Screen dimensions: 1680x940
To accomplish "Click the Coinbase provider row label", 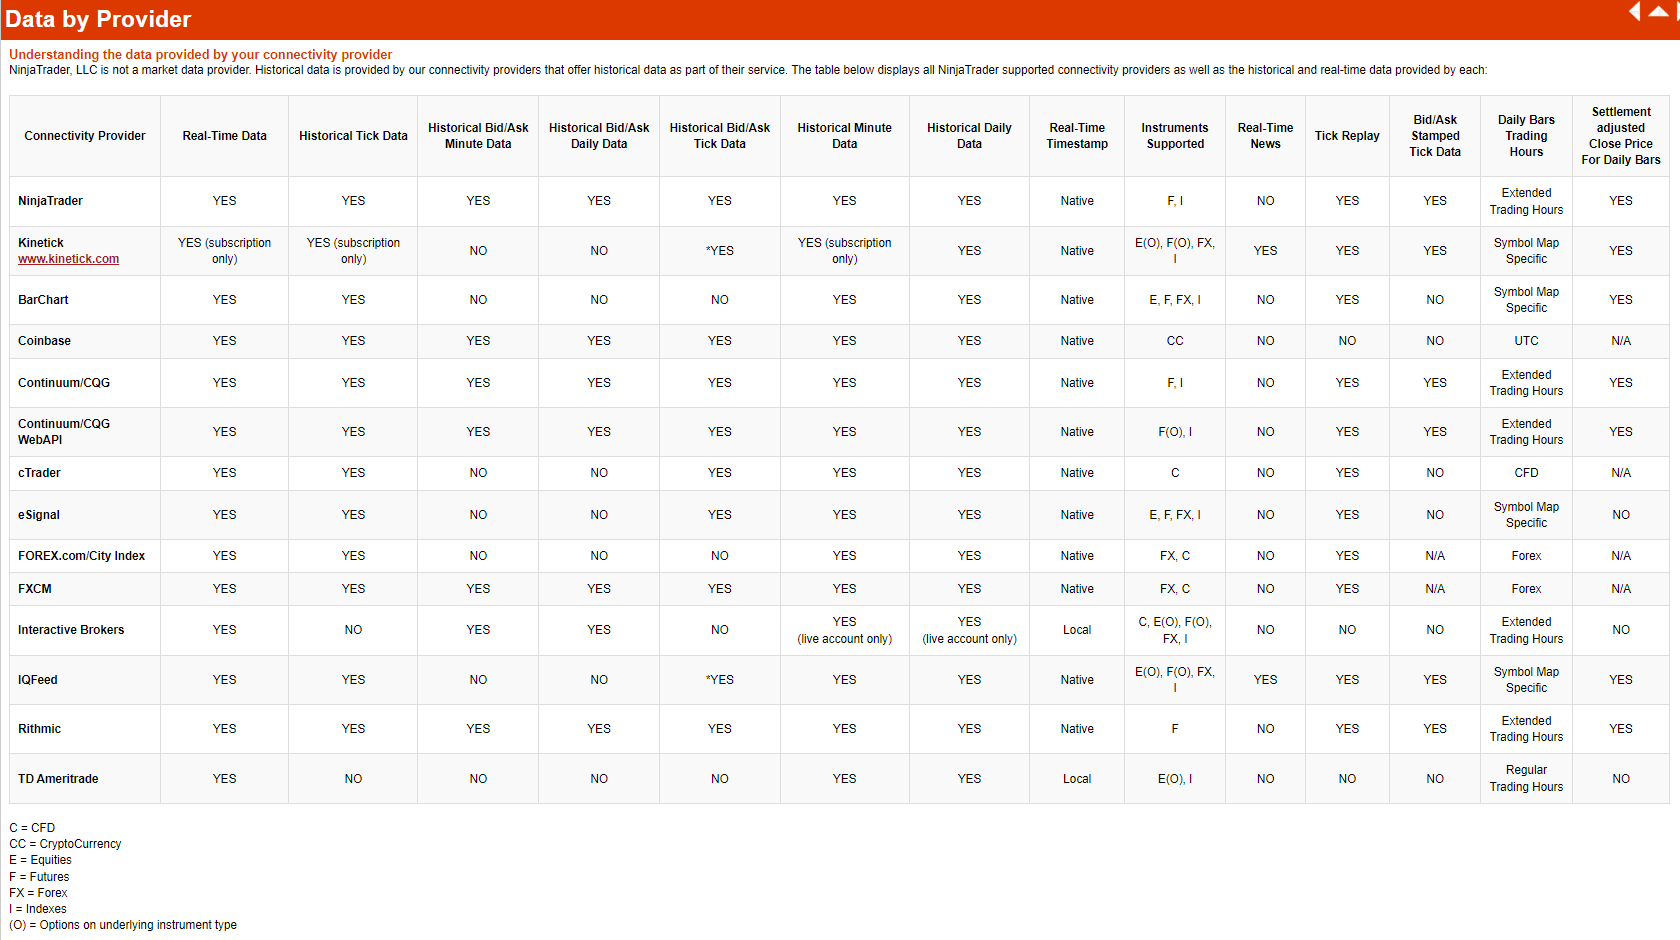I will tap(44, 341).
